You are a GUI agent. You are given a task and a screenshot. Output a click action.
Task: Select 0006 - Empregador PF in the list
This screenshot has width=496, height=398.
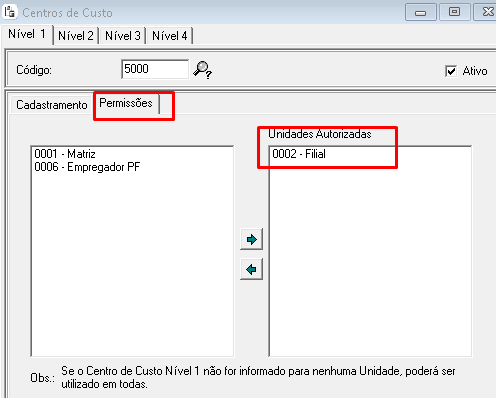[87, 167]
